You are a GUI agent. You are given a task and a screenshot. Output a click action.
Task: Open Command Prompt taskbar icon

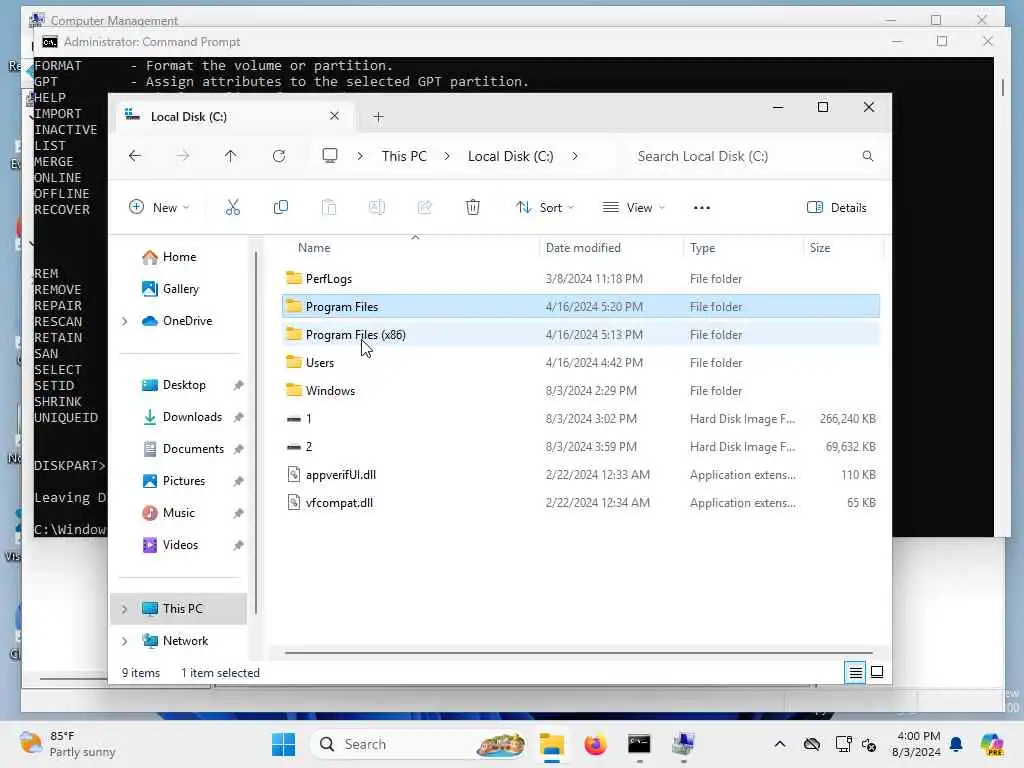(x=639, y=744)
